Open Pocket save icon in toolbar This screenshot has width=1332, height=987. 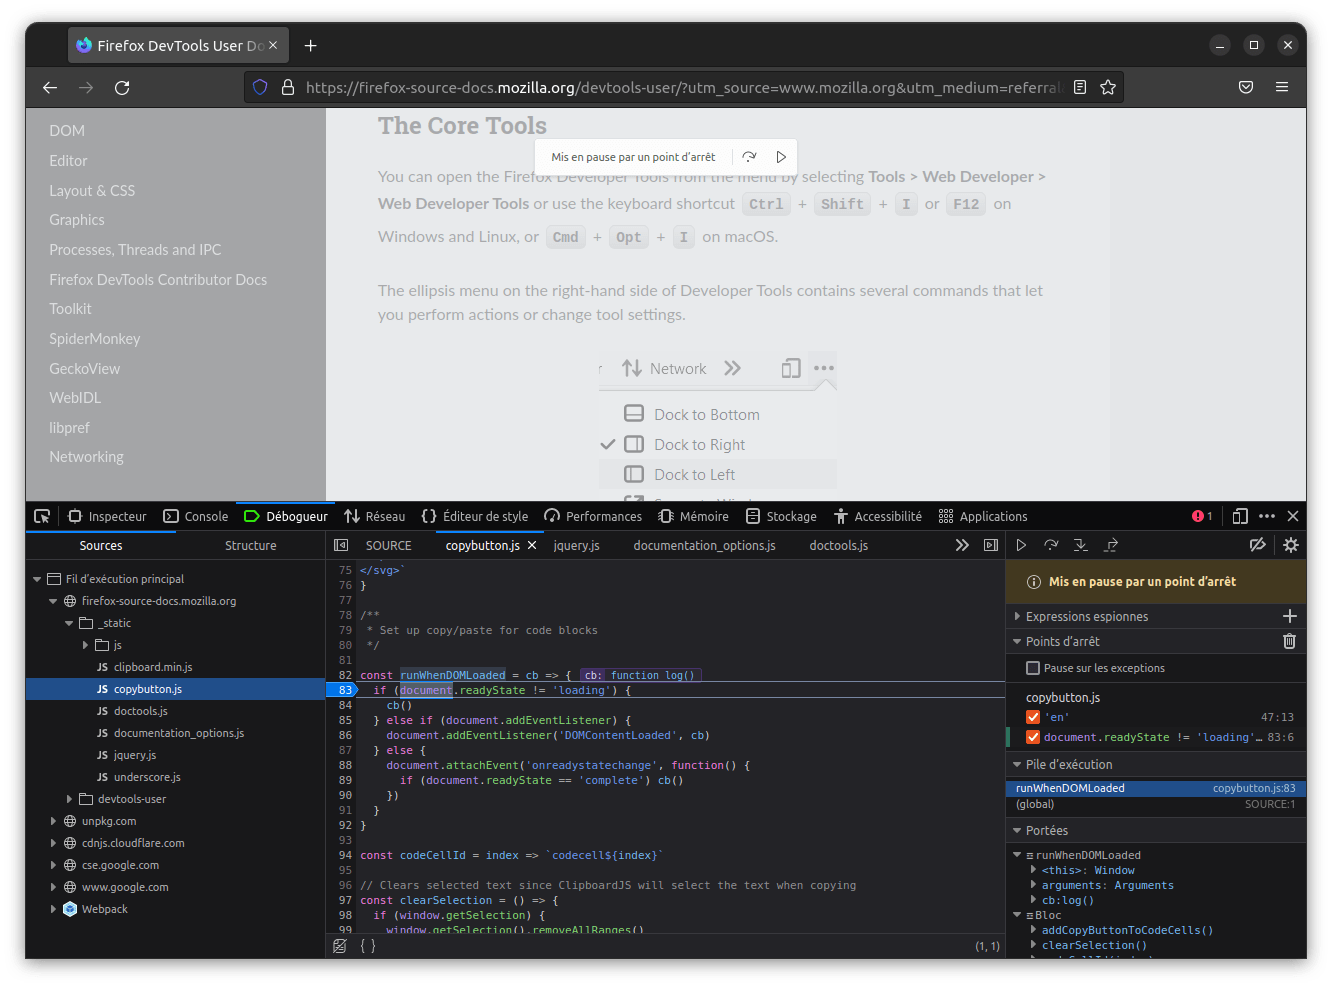[1246, 87]
